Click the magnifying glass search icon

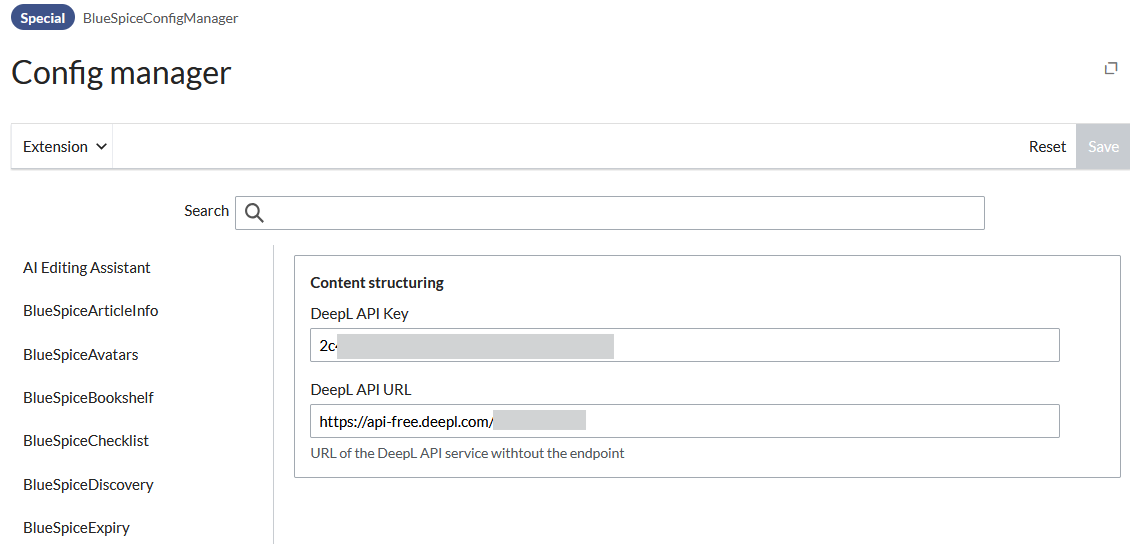pos(254,212)
